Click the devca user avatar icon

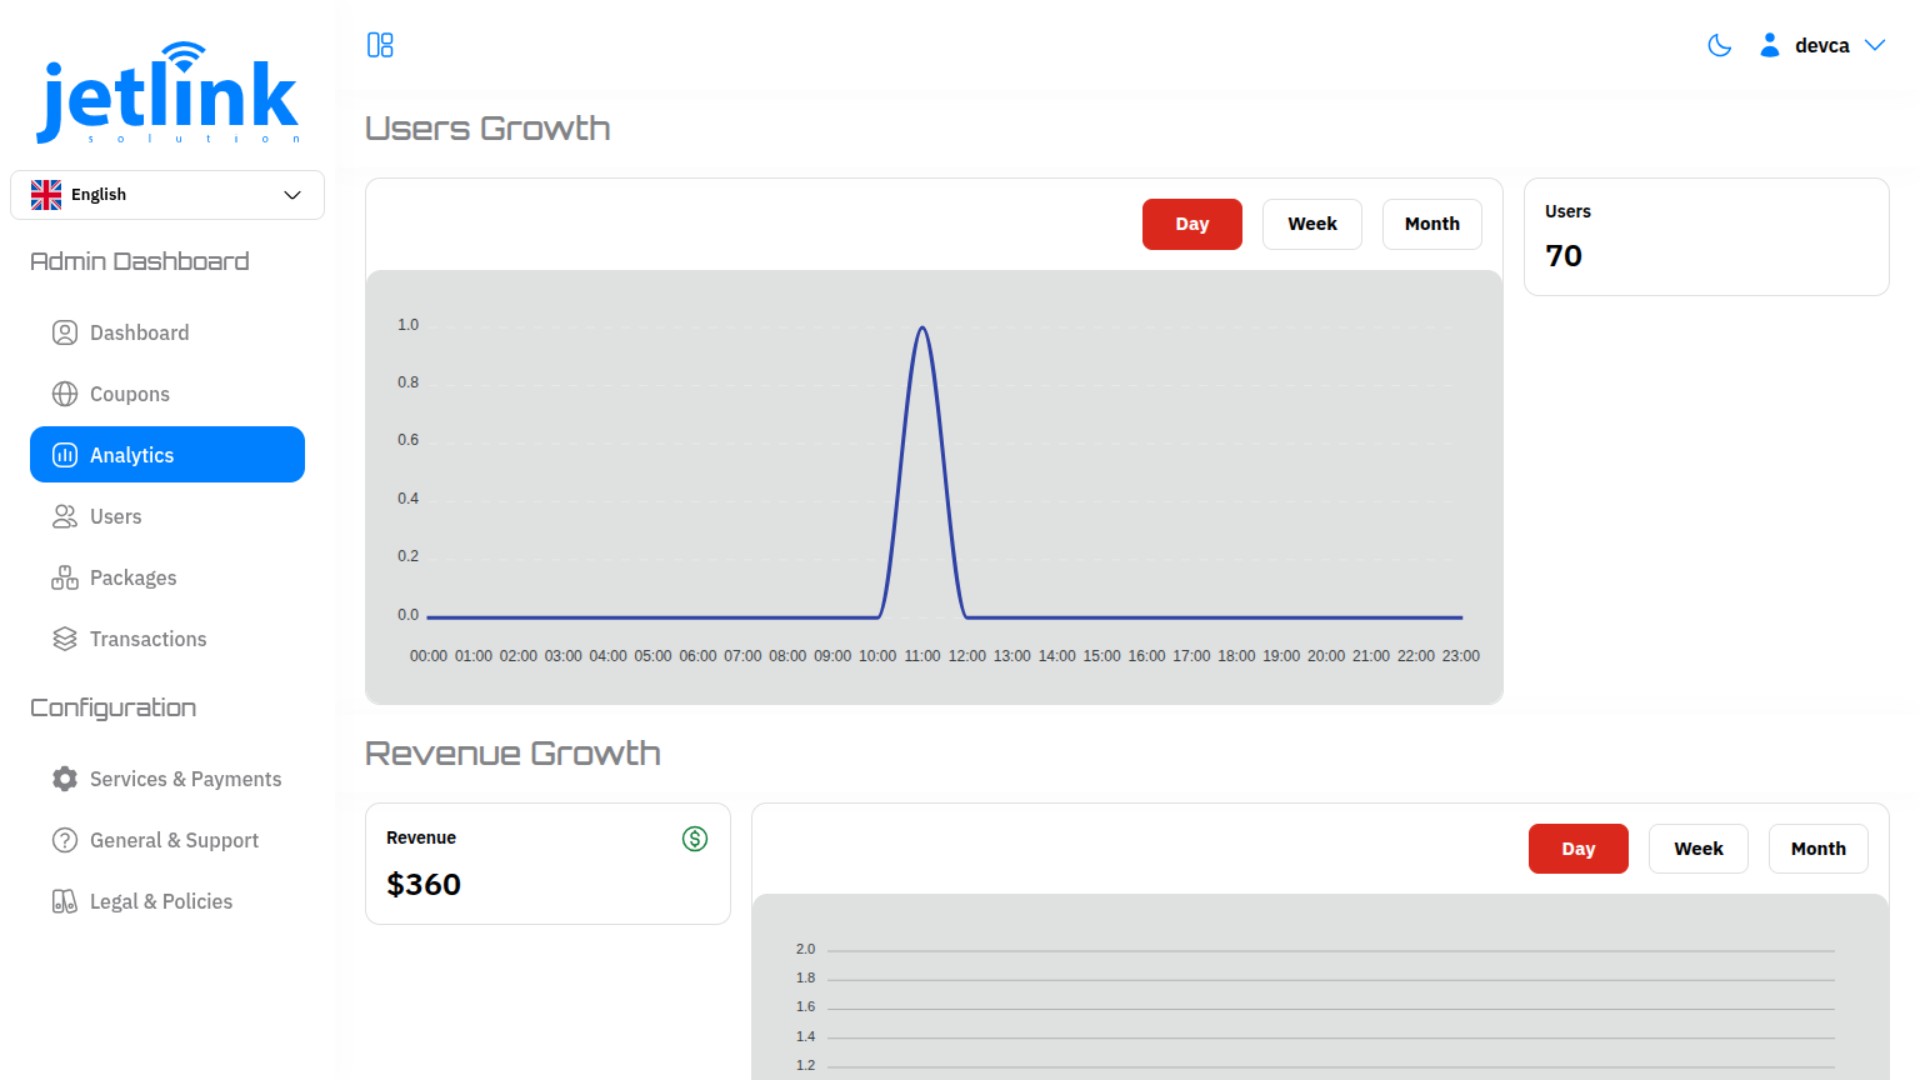pyautogui.click(x=1769, y=45)
